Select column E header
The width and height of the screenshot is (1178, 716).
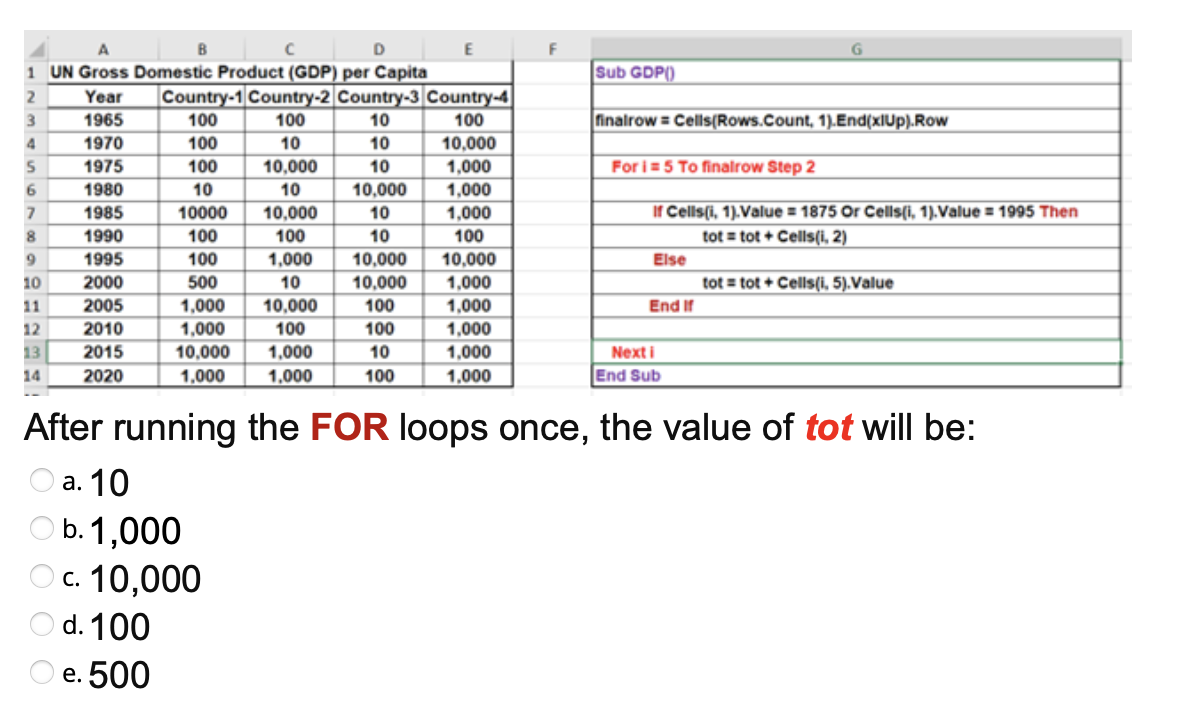pos(468,50)
